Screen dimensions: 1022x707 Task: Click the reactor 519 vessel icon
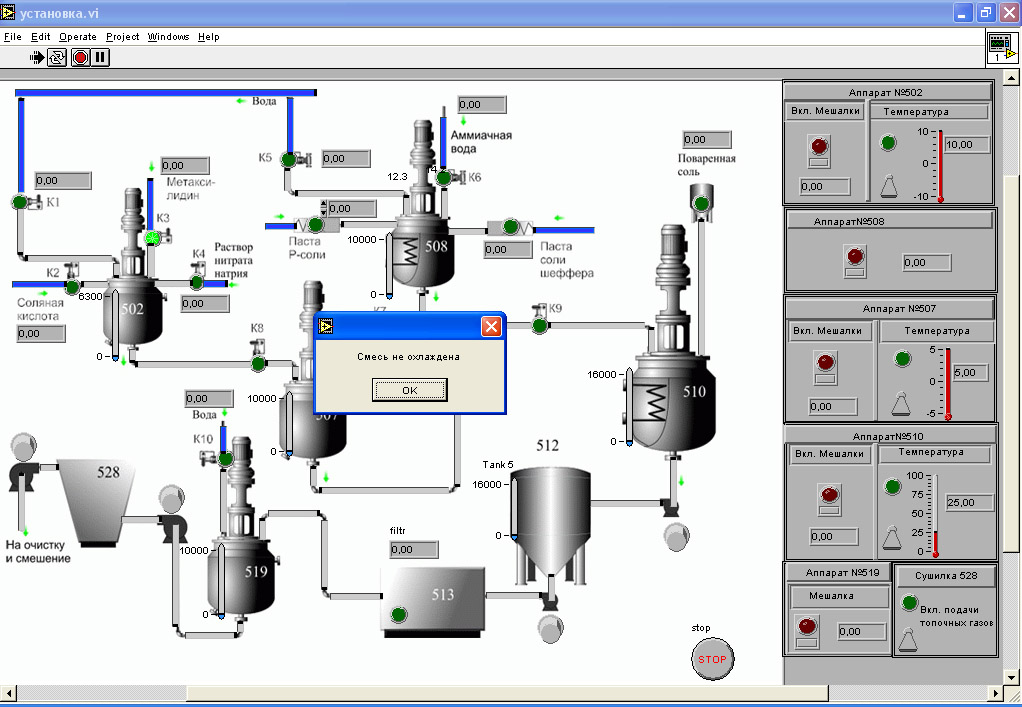point(241,577)
